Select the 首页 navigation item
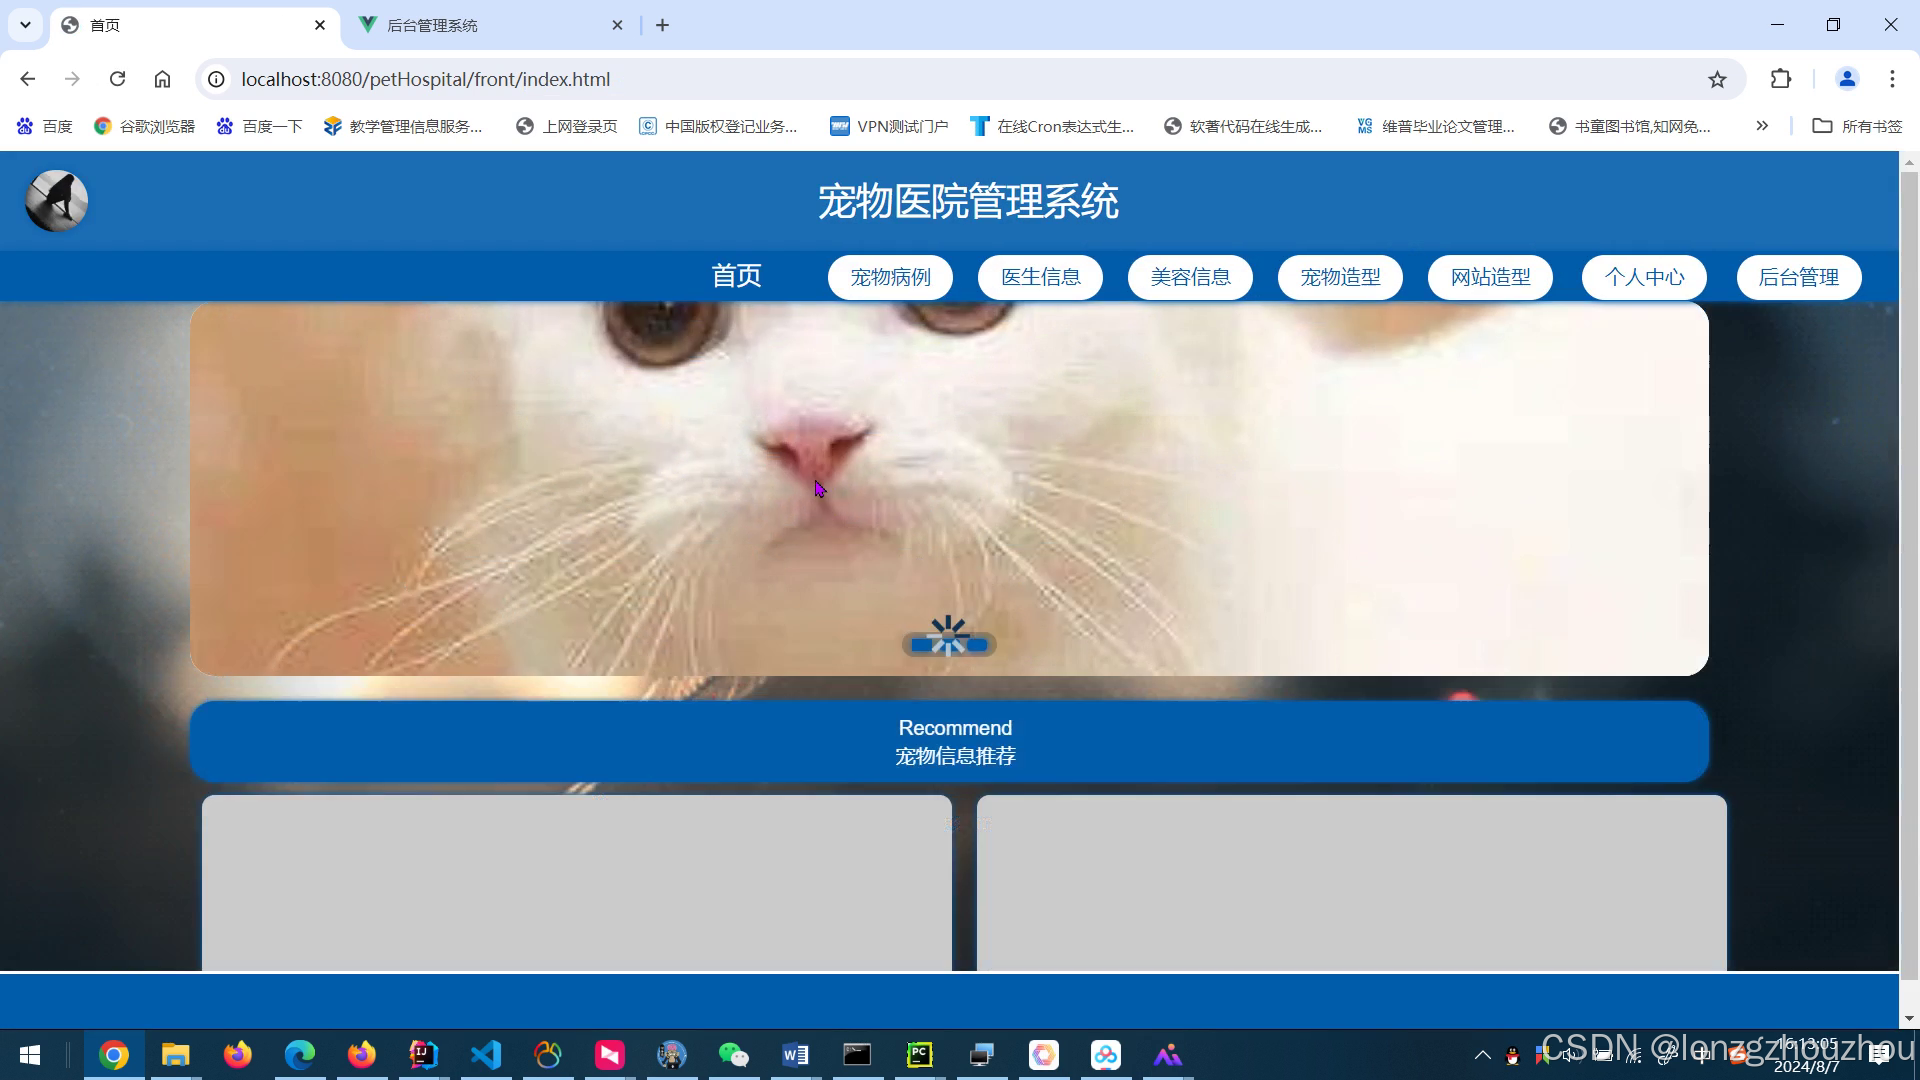 [736, 276]
